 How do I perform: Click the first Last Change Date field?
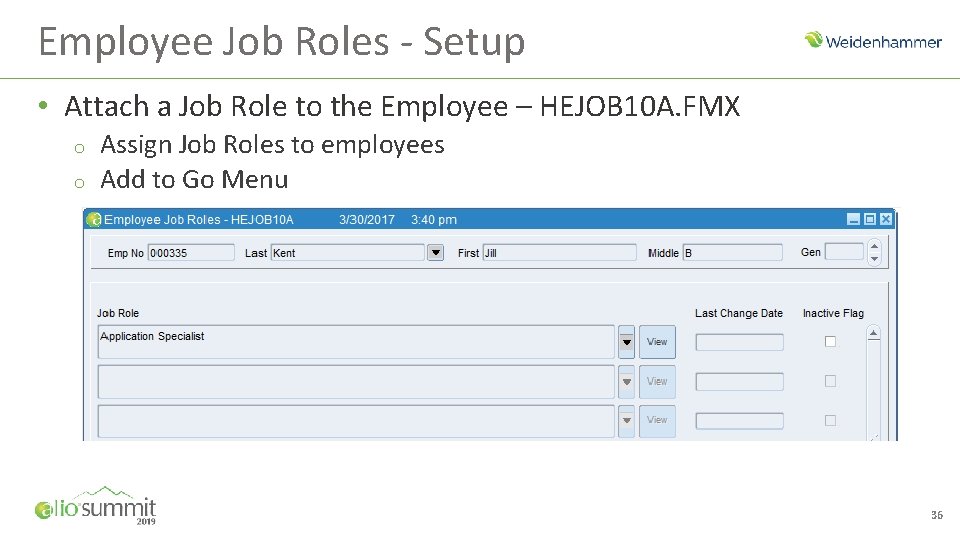[739, 342]
